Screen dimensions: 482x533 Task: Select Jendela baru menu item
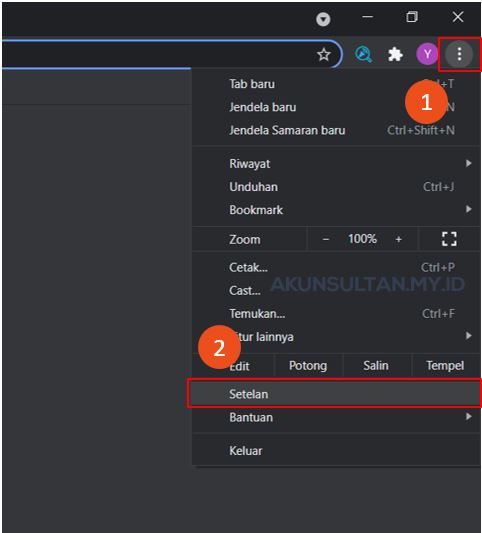336,107
